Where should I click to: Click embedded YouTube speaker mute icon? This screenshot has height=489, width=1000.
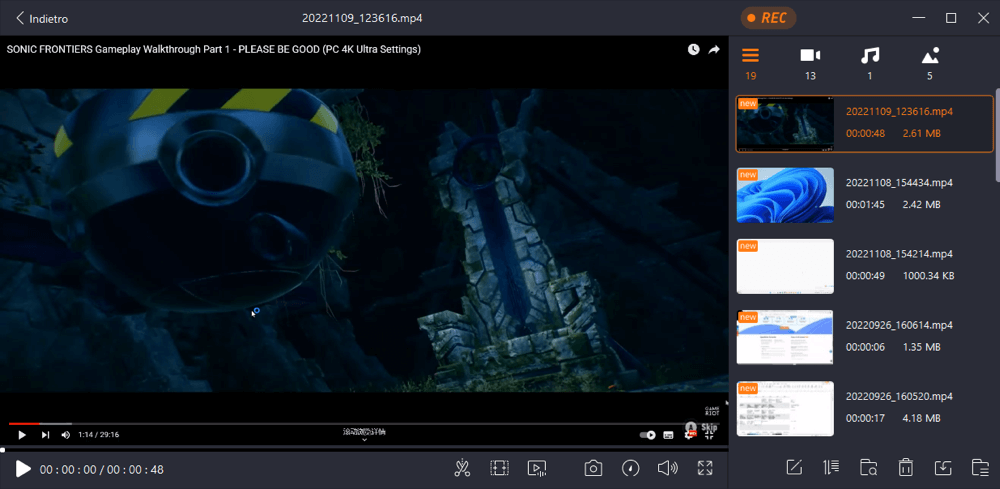coord(65,435)
